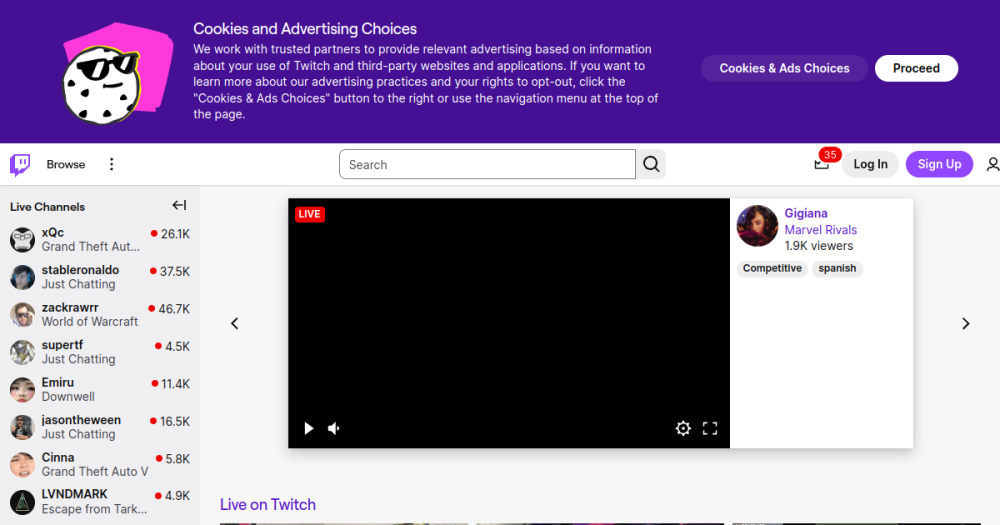Click Gigiana's avatar picture

tap(757, 226)
